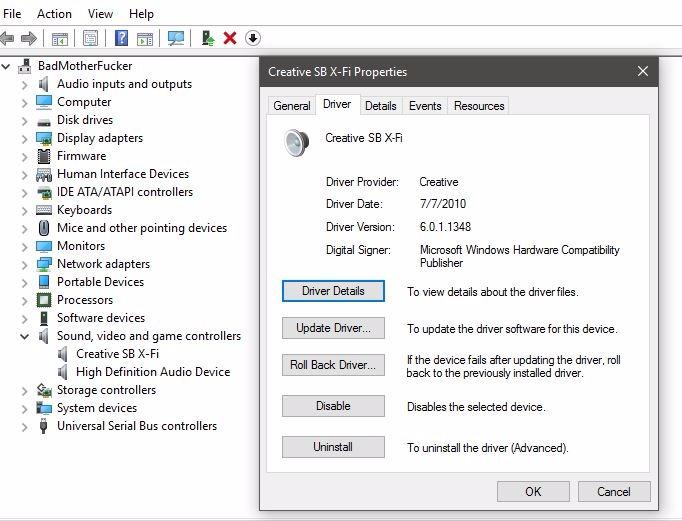Image resolution: width=682 pixels, height=521 pixels.
Task: Click the IDE ATA/ATAPI controllers icon
Action: pos(44,193)
